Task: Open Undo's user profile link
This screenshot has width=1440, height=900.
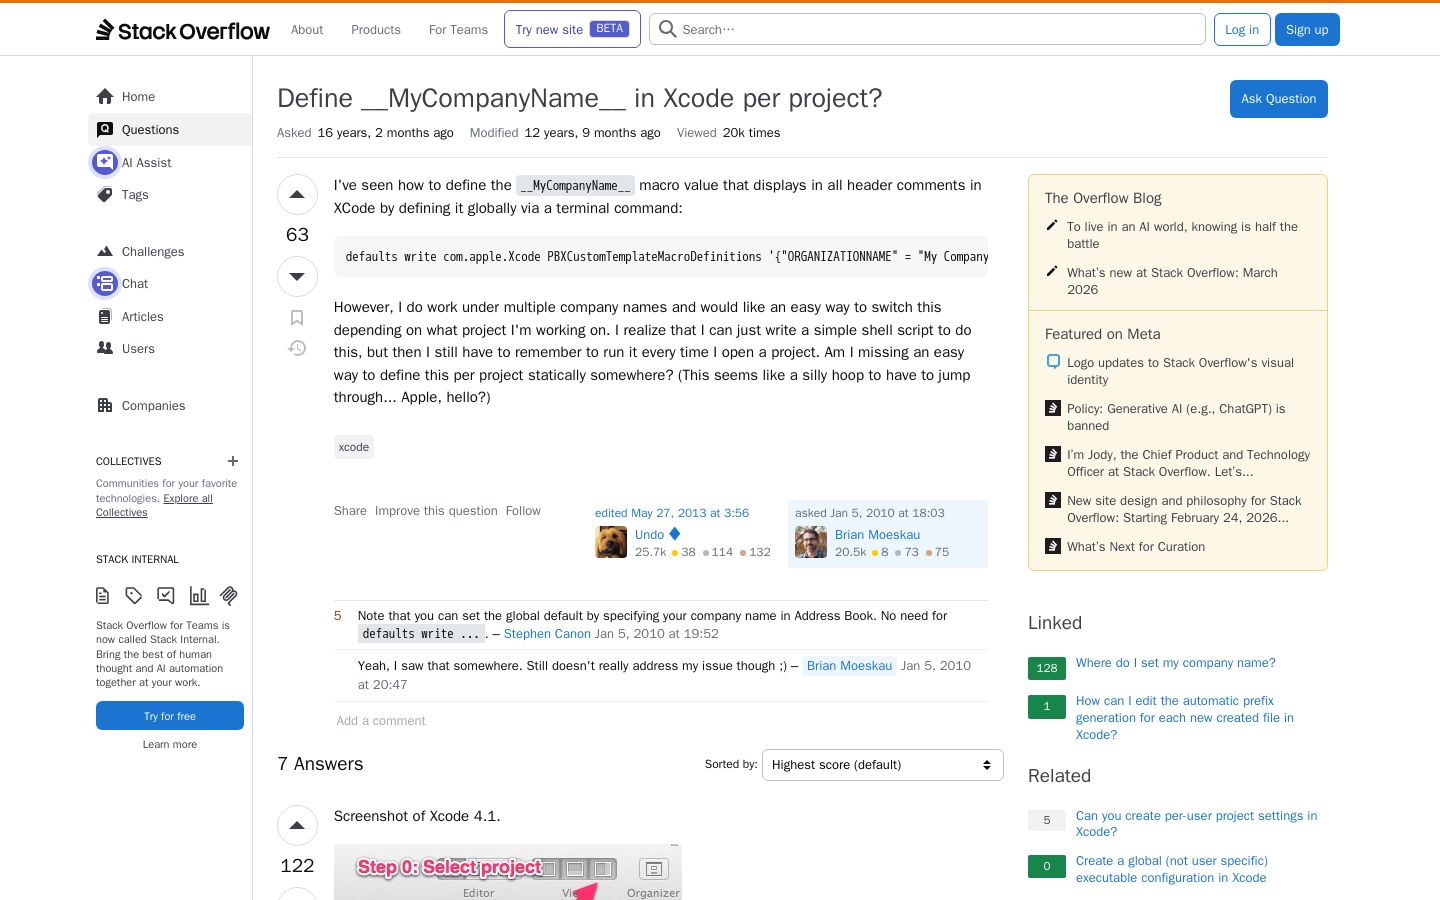Action: click(649, 535)
